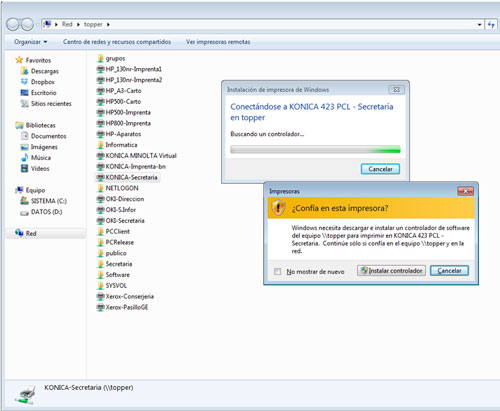
Task: Select PCRelease shared folder entry
Action: [x=115, y=242]
